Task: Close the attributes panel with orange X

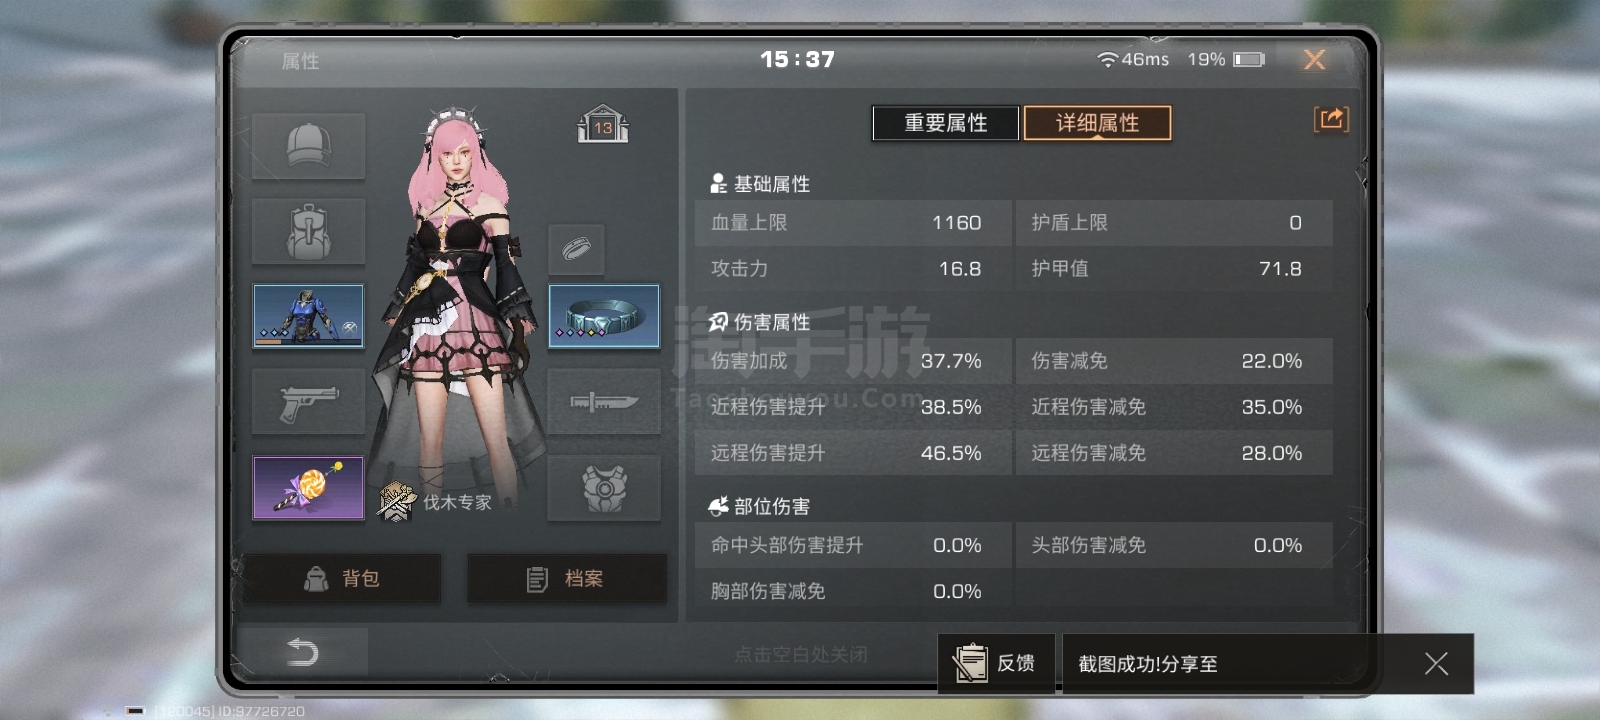Action: click(x=1315, y=60)
